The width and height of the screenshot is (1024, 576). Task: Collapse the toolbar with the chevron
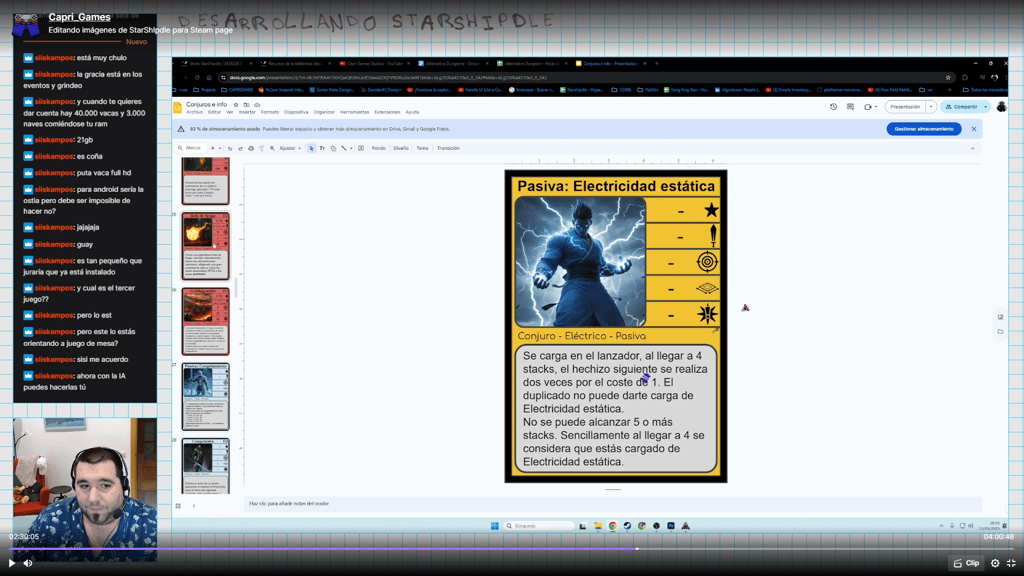[972, 148]
